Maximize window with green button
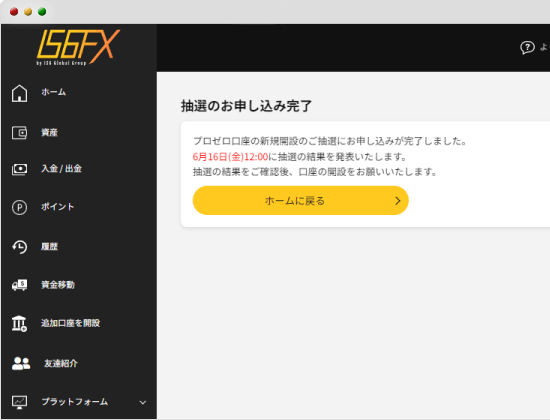550x420 pixels. tap(42, 12)
